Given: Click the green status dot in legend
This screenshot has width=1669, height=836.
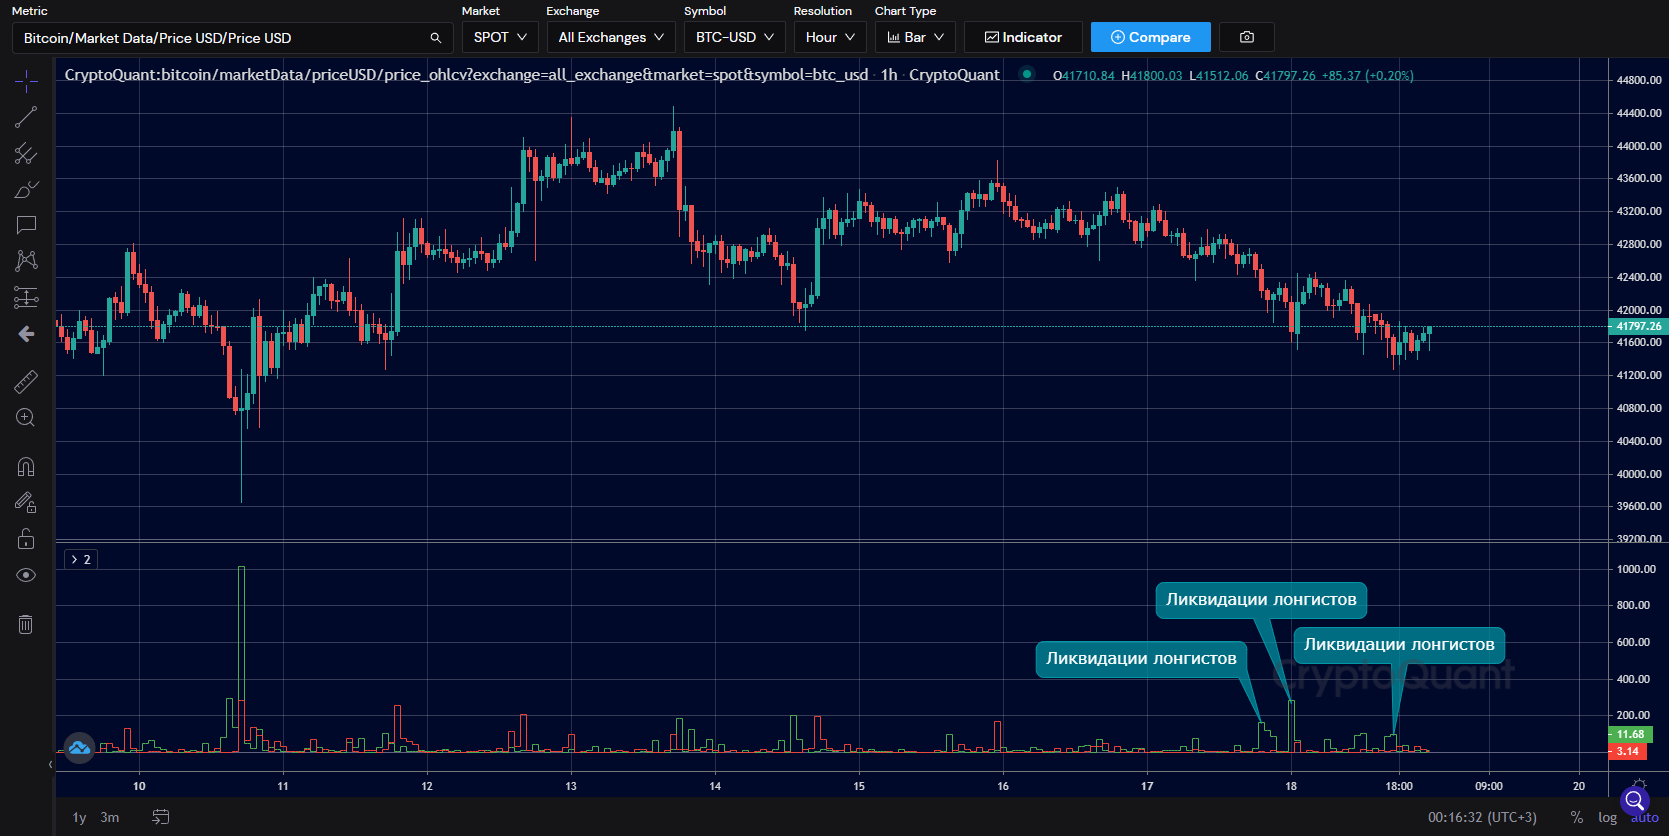Looking at the screenshot, I should pos(1027,74).
